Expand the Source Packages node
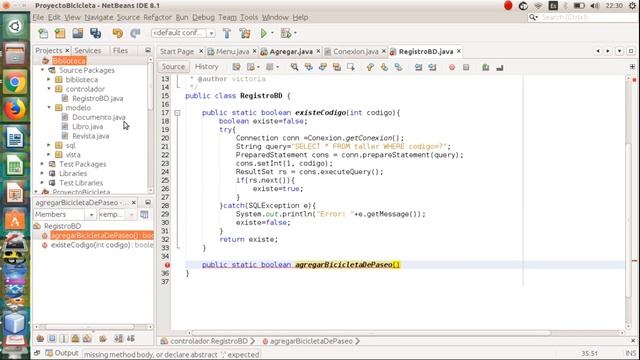Screen dimensions: 640x360 coord(42,70)
